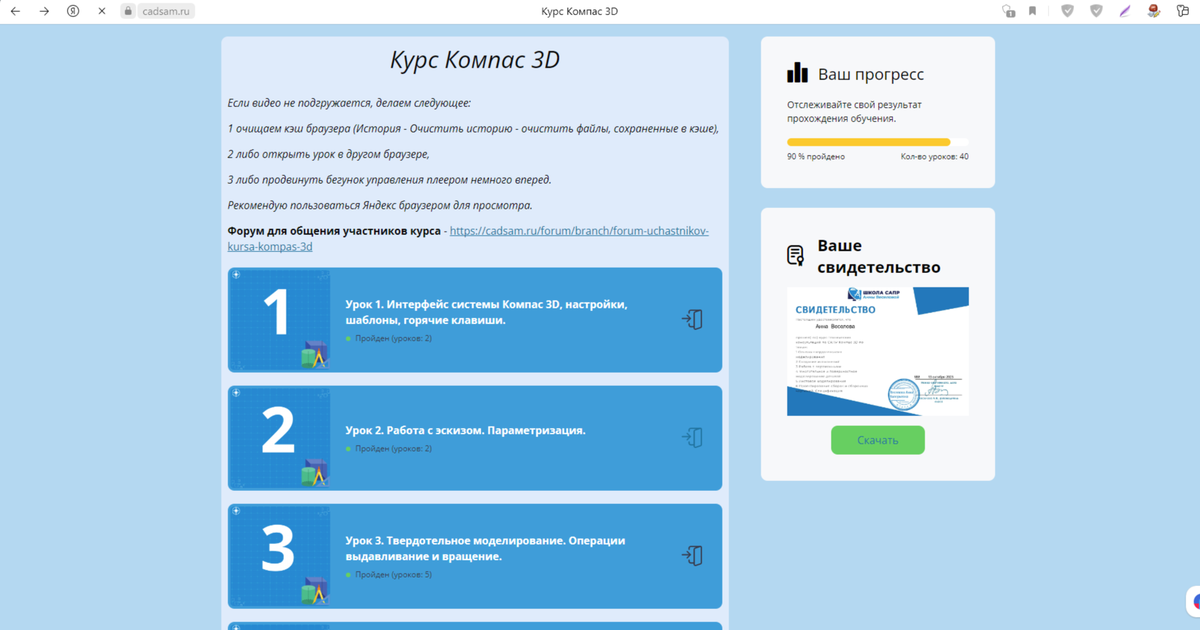
Task: Click the padlock site security icon
Action: pyautogui.click(x=128, y=11)
